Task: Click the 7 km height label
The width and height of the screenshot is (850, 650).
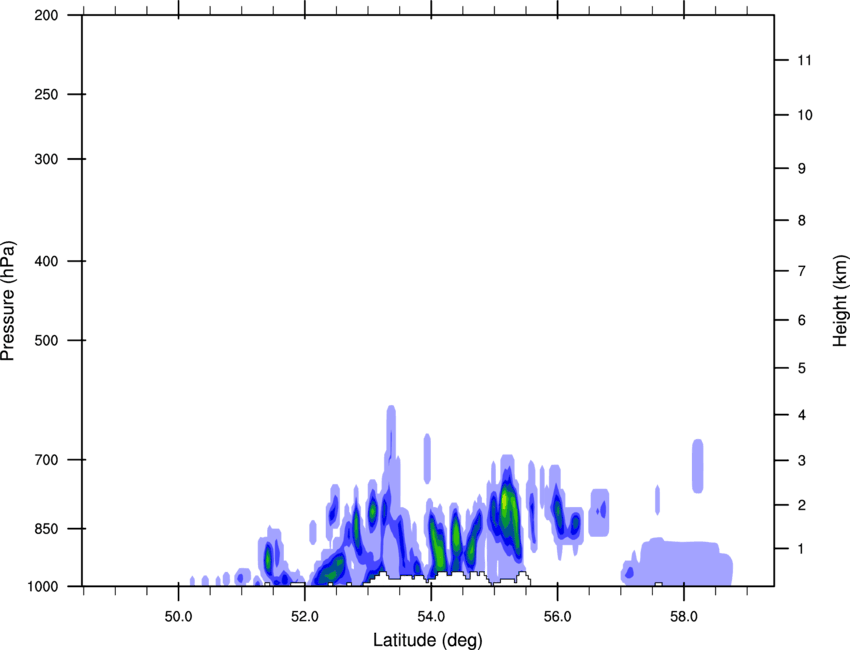Action: tap(802, 271)
